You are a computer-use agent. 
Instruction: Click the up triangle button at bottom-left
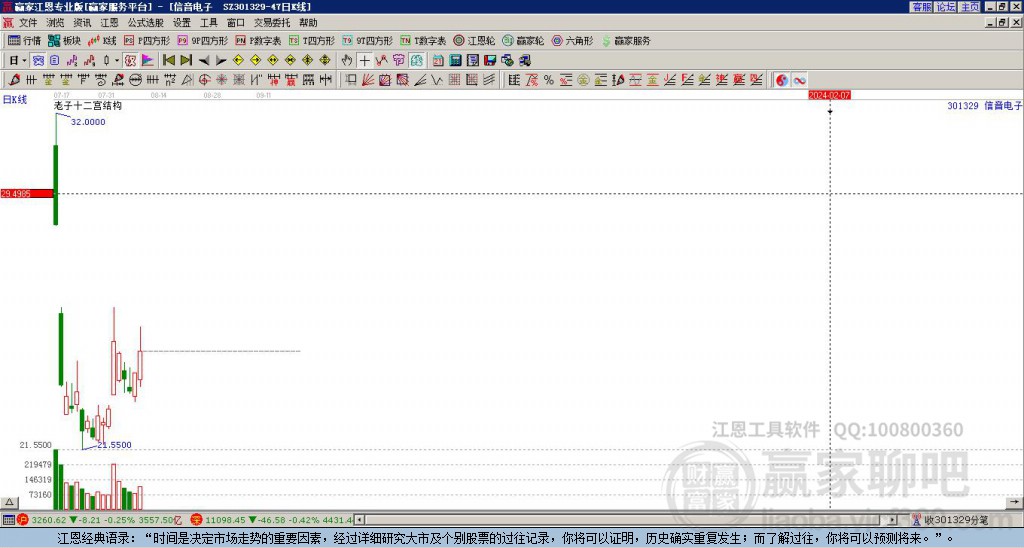pos(9,502)
